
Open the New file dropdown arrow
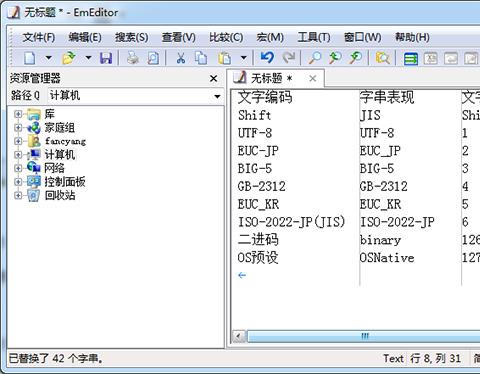pos(49,58)
